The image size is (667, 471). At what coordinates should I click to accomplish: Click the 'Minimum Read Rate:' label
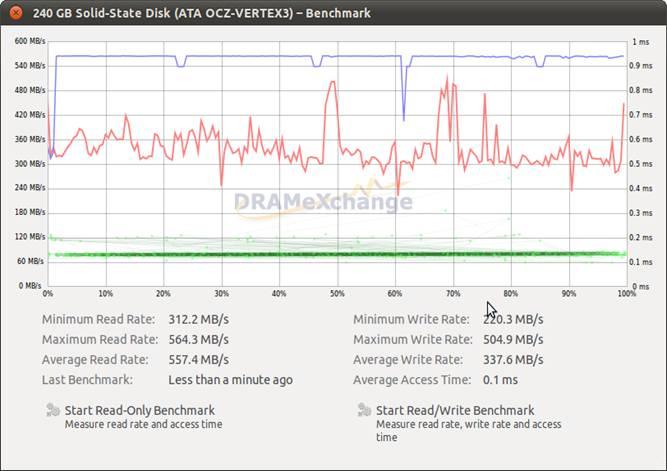point(98,319)
